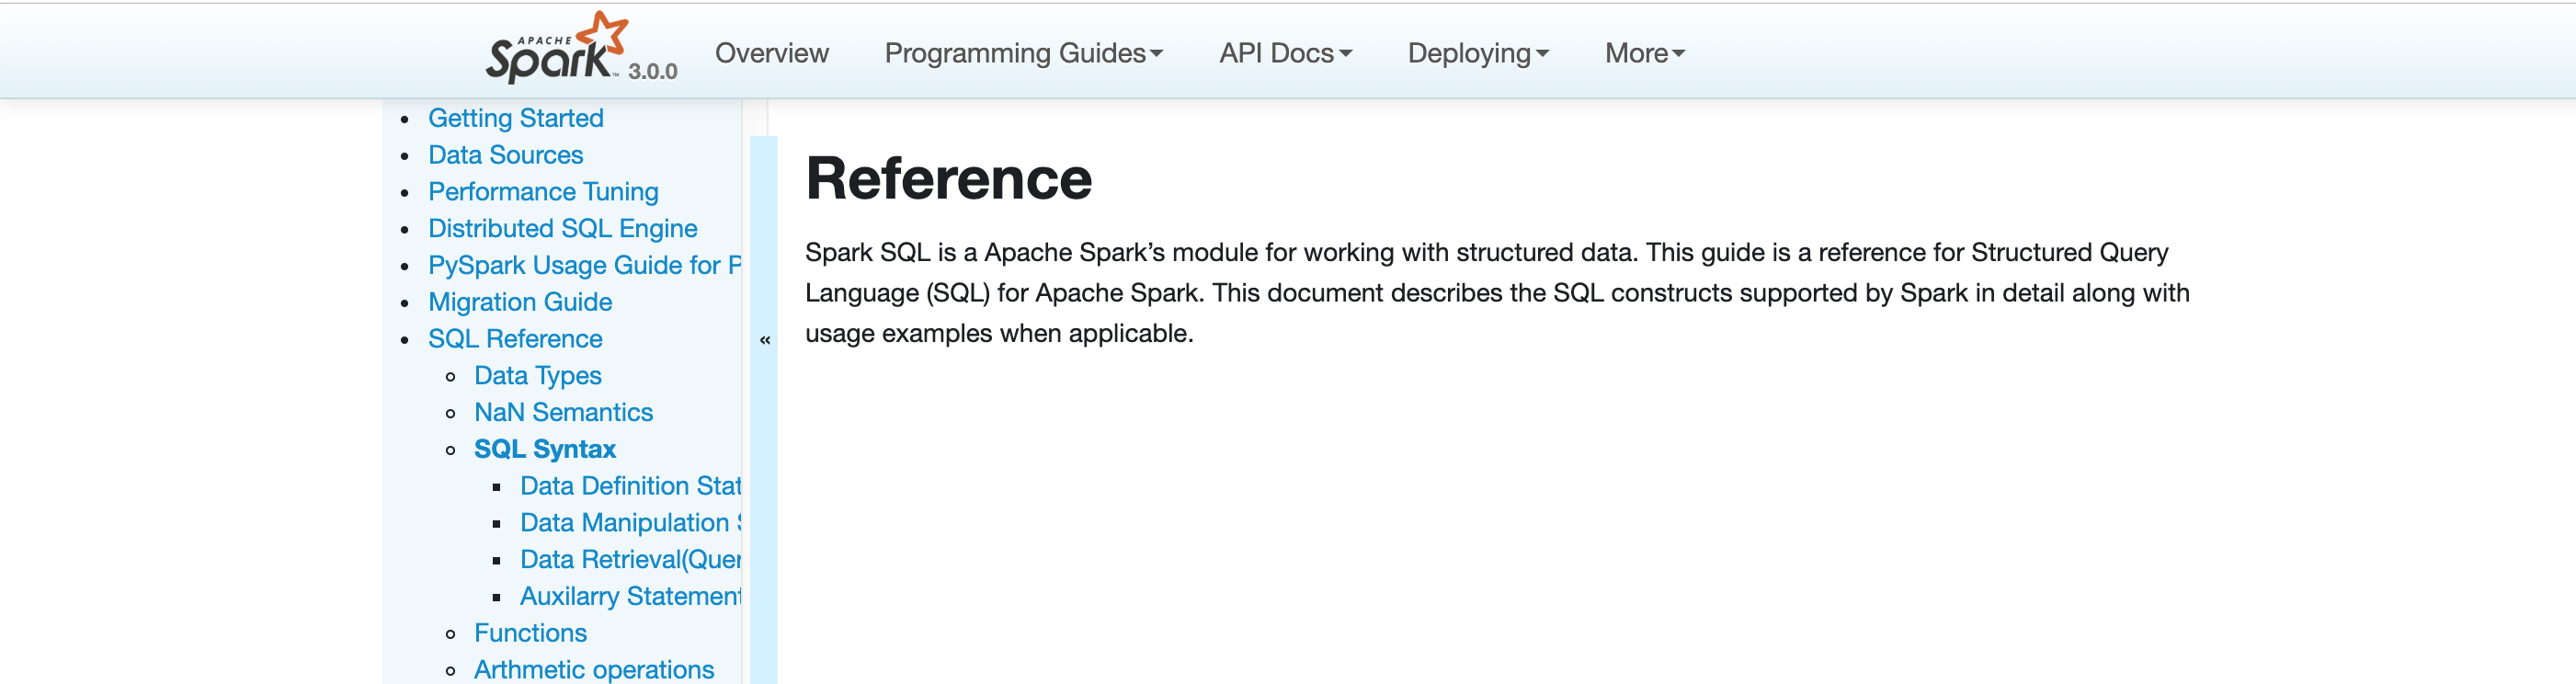Open the Data Types sidebar entry
This screenshot has width=2576, height=684.
tap(538, 376)
